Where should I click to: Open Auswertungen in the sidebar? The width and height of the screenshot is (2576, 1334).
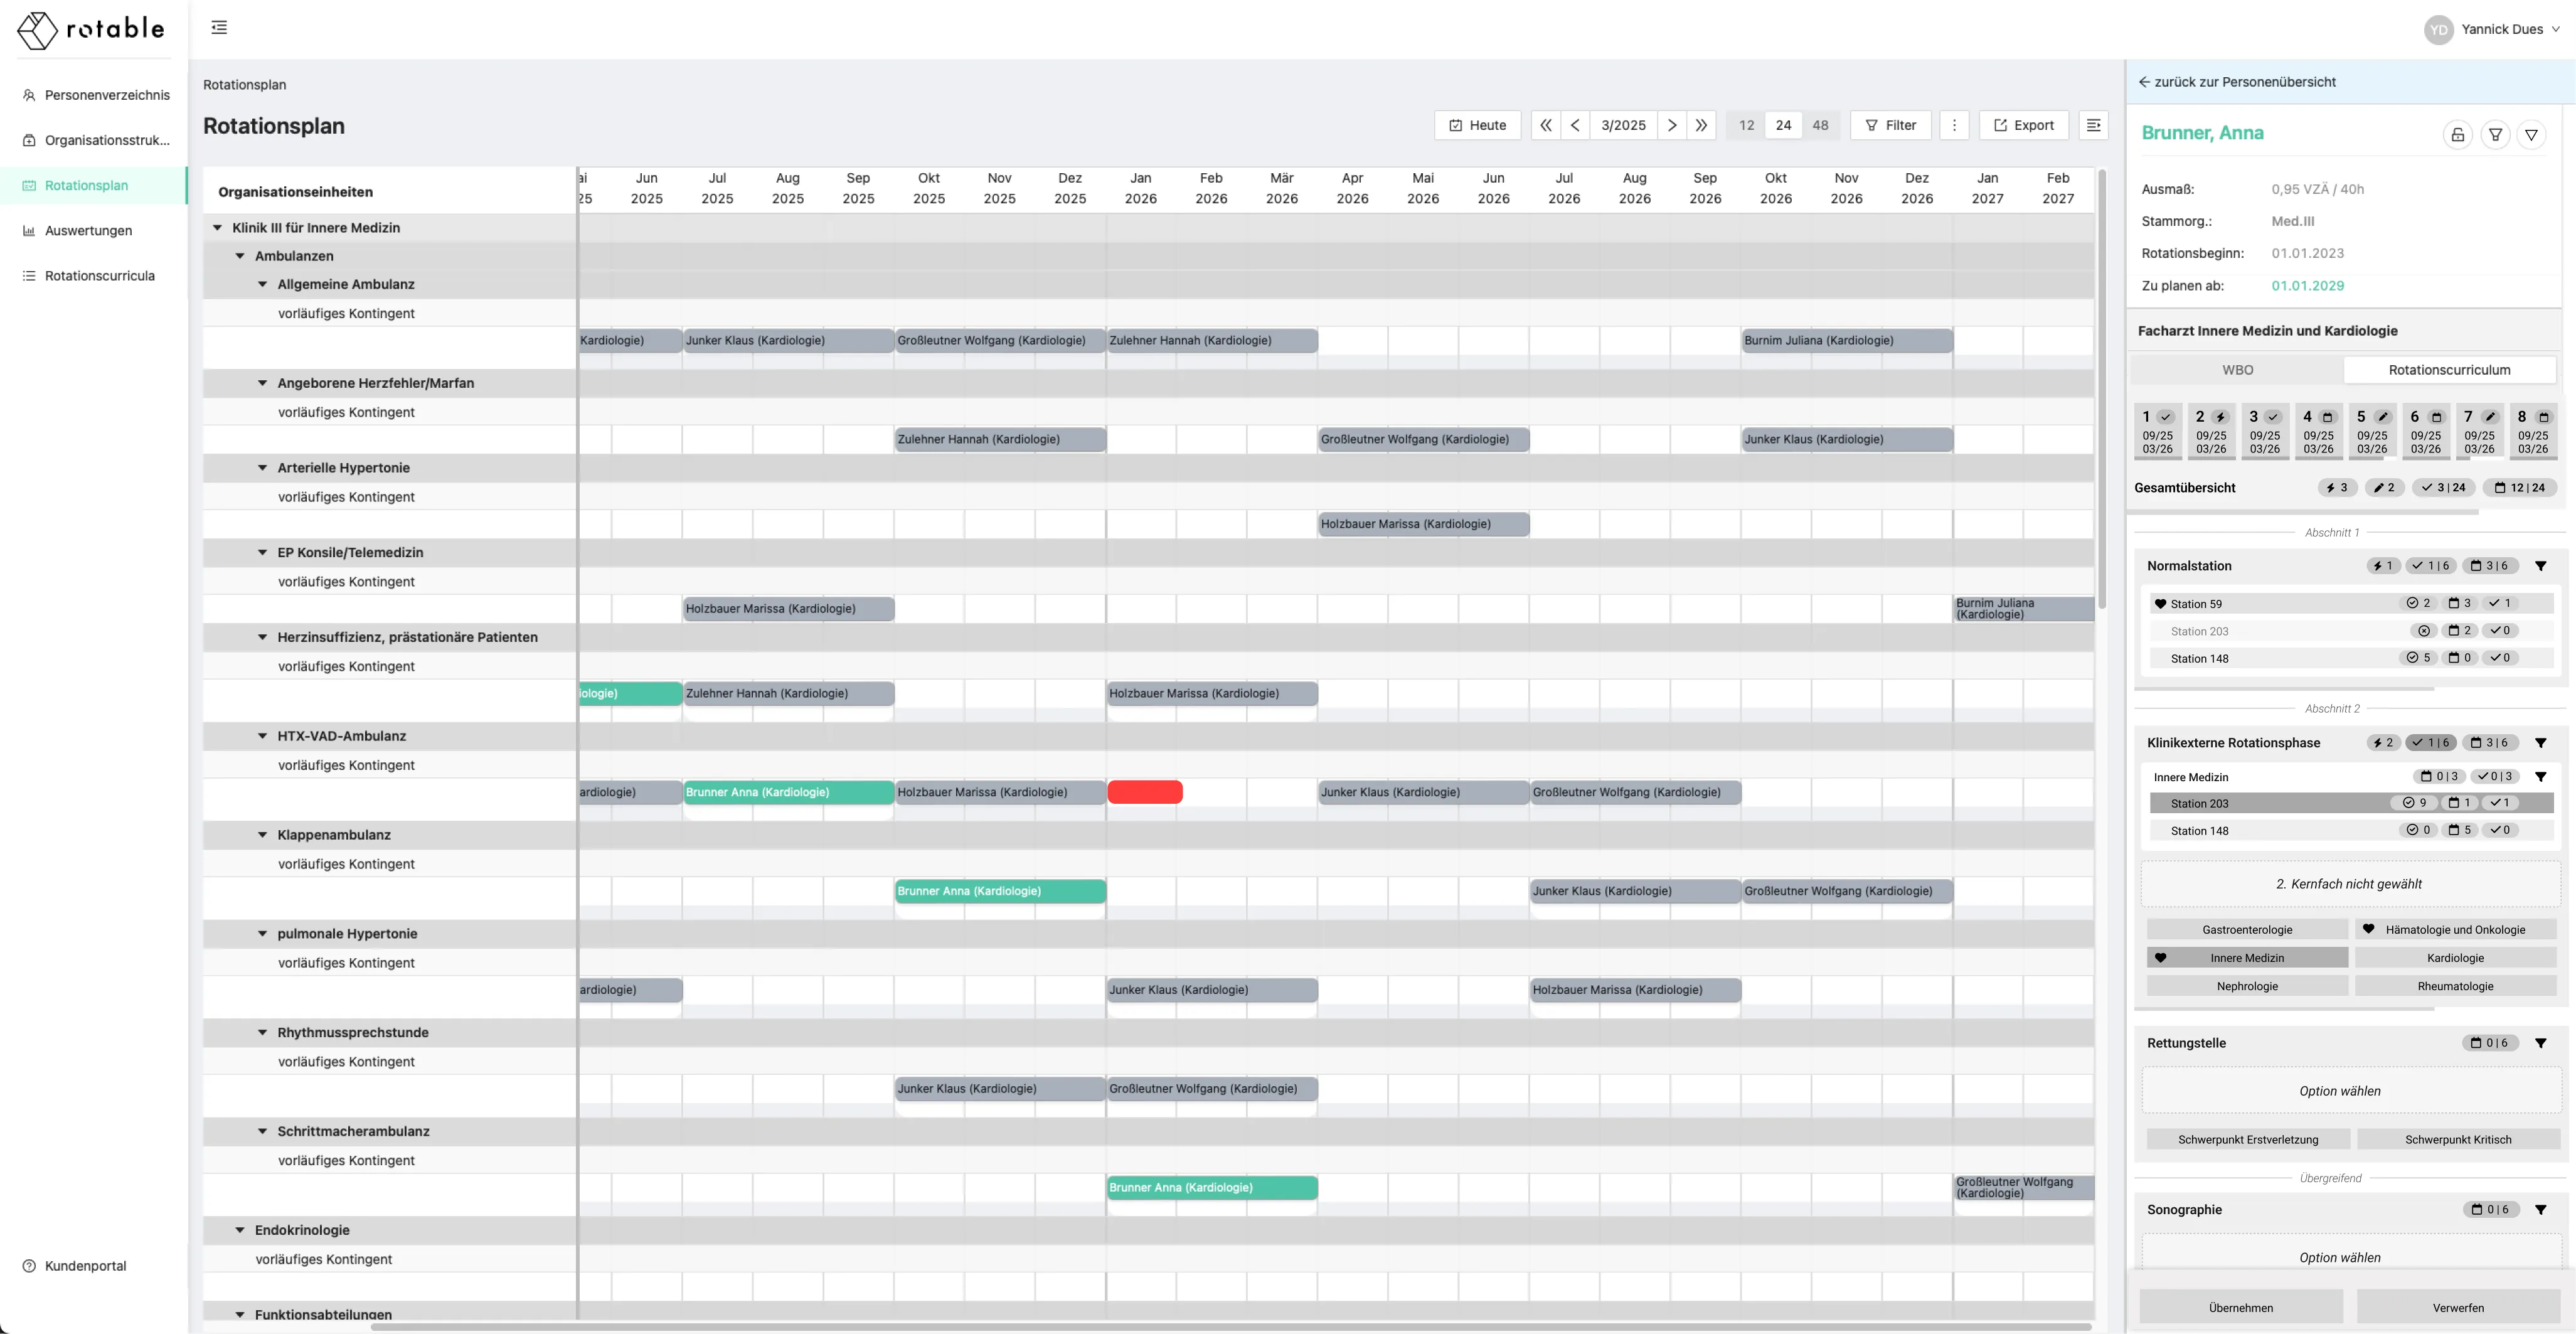click(x=88, y=230)
